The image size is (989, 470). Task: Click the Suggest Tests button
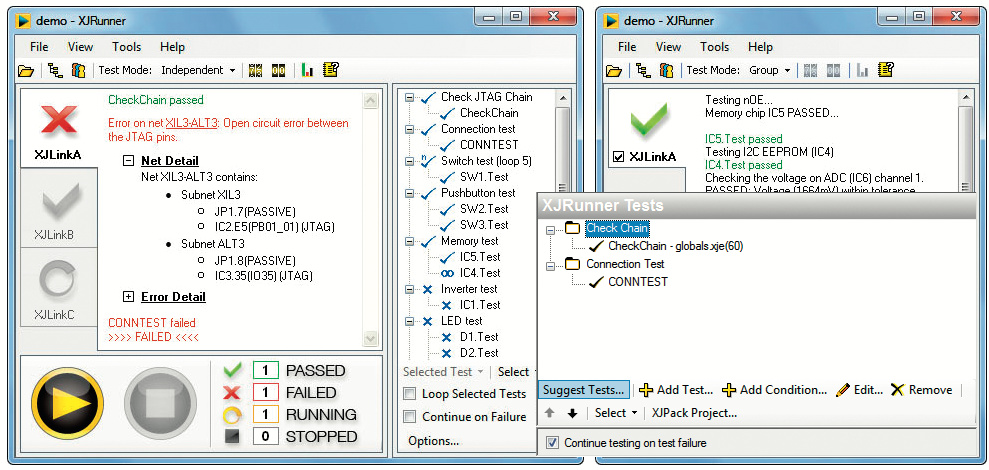pyautogui.click(x=584, y=390)
